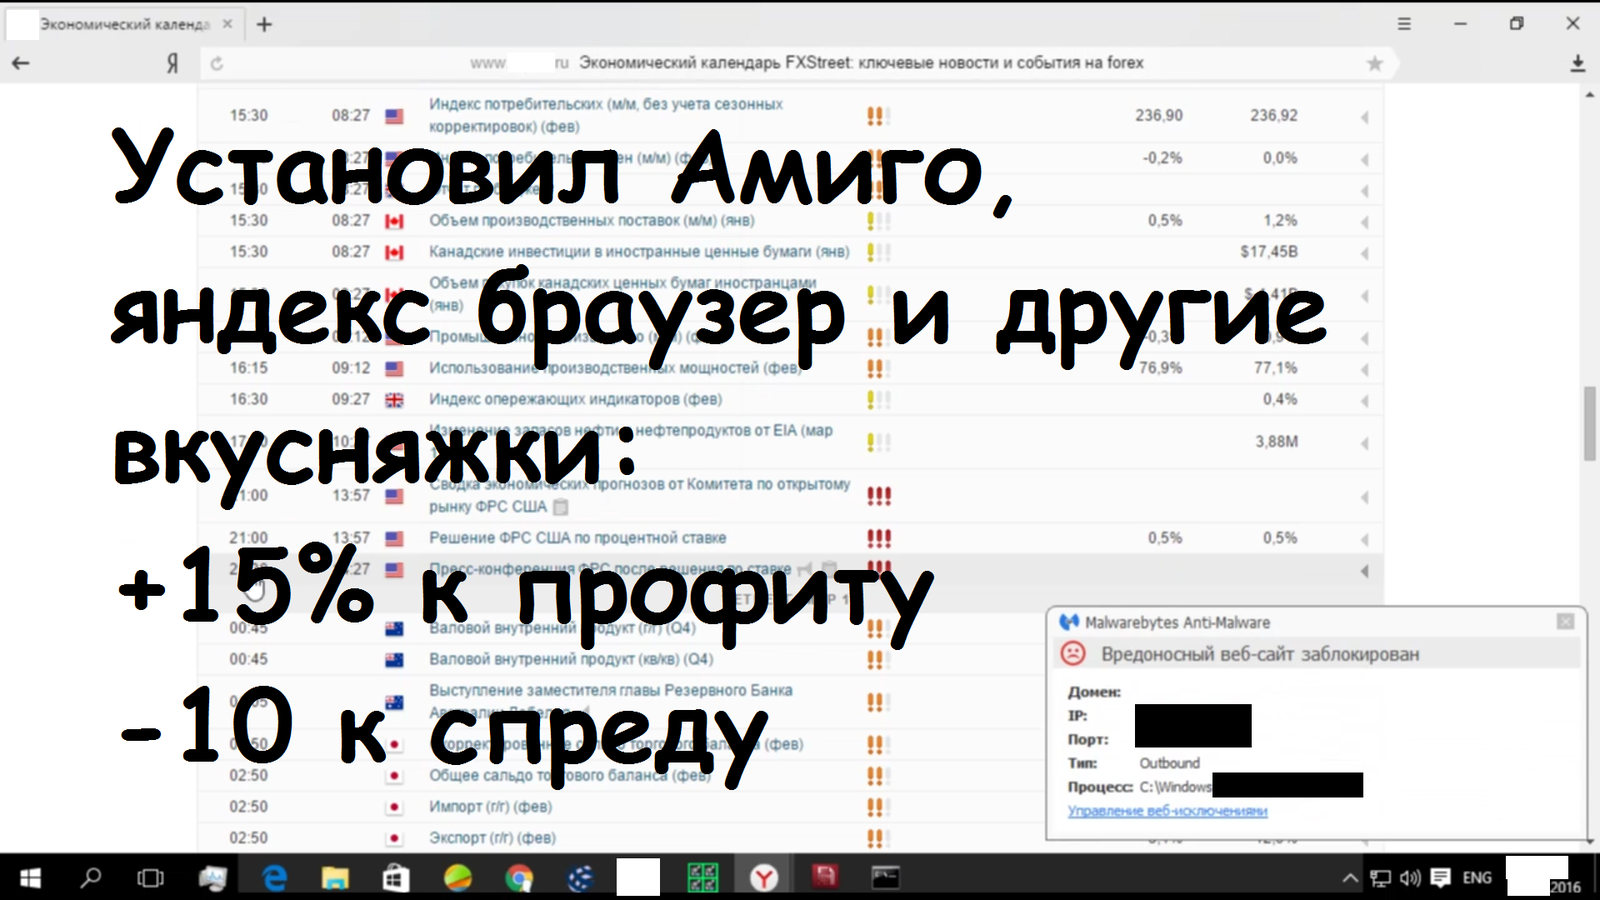Screen dimensions: 1600x900
Task: Open Экспорт (г/г) (фев) event
Action: [492, 838]
